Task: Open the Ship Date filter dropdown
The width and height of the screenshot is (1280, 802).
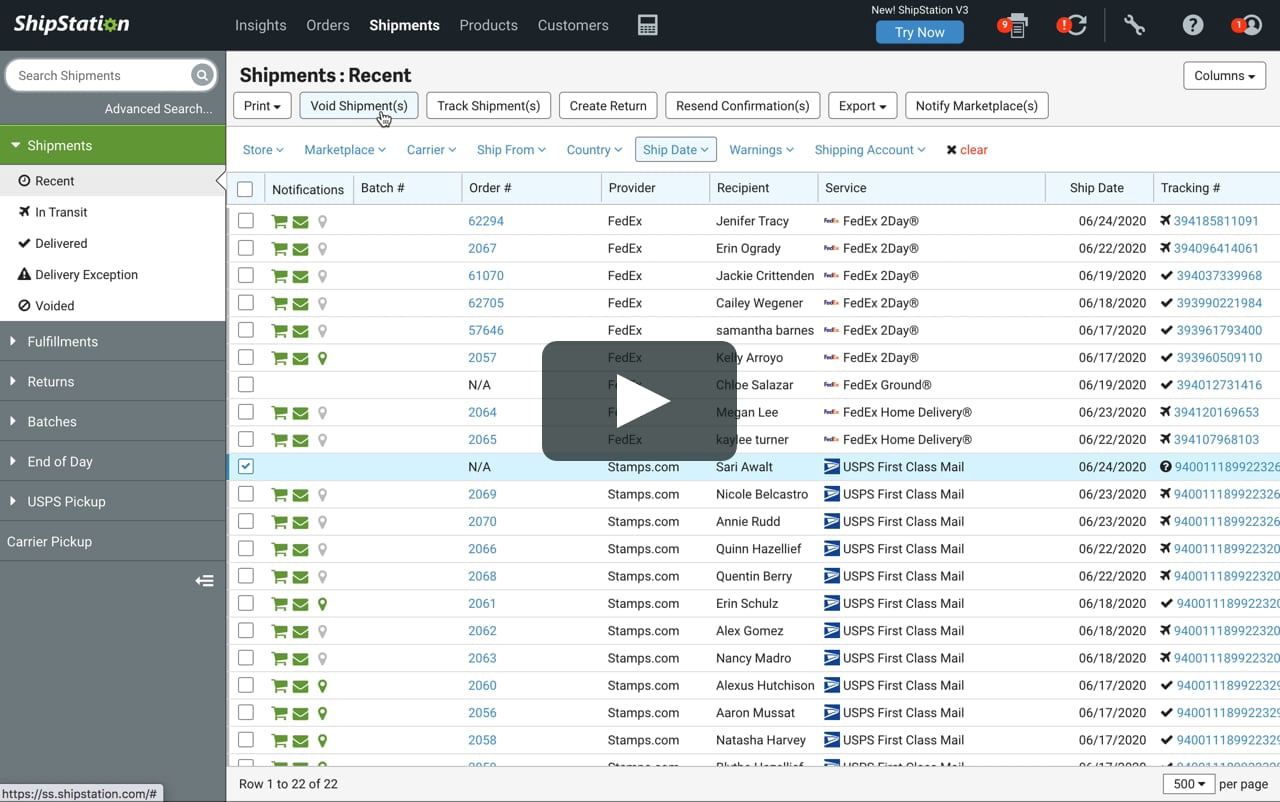Action: 676,150
